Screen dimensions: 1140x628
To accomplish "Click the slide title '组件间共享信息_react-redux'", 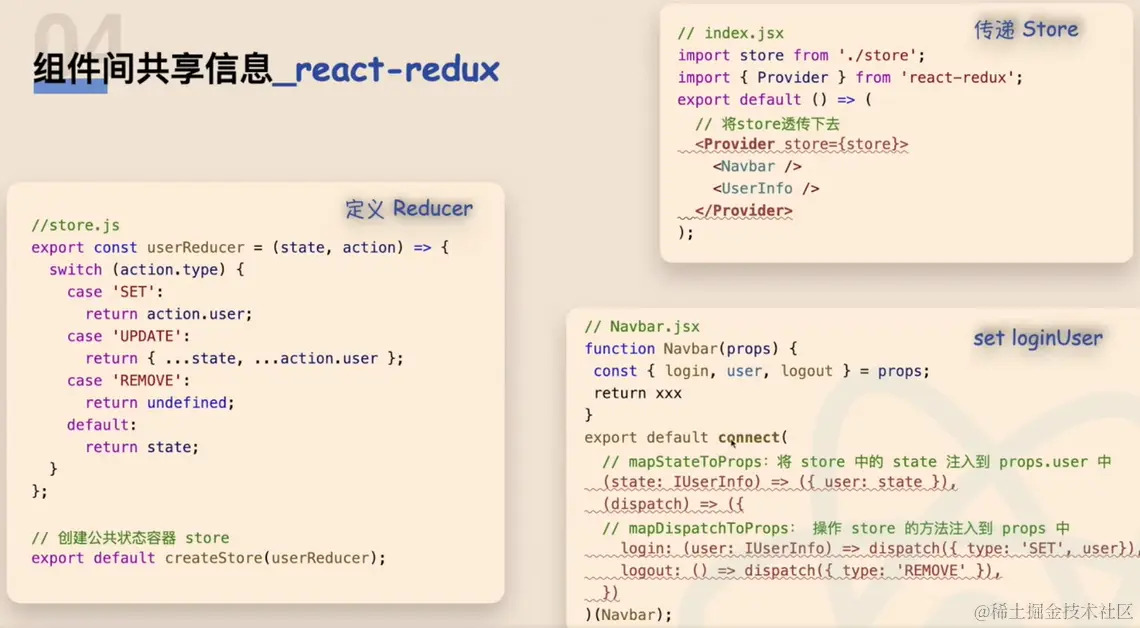I will click(x=266, y=70).
